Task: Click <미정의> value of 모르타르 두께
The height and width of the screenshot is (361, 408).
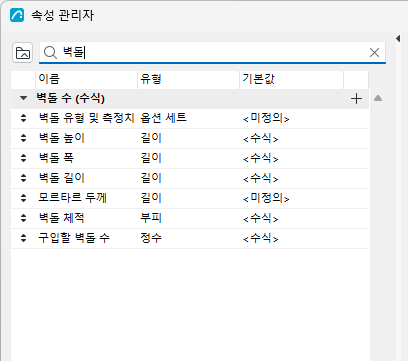Action: [x=266, y=198]
